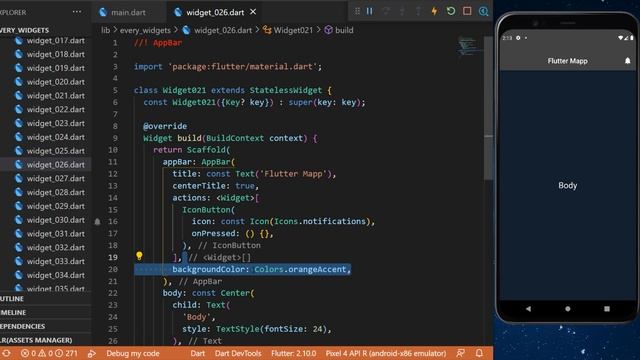Open widget_024.dart in the explorer
The height and width of the screenshot is (360, 640).
pos(56,137)
